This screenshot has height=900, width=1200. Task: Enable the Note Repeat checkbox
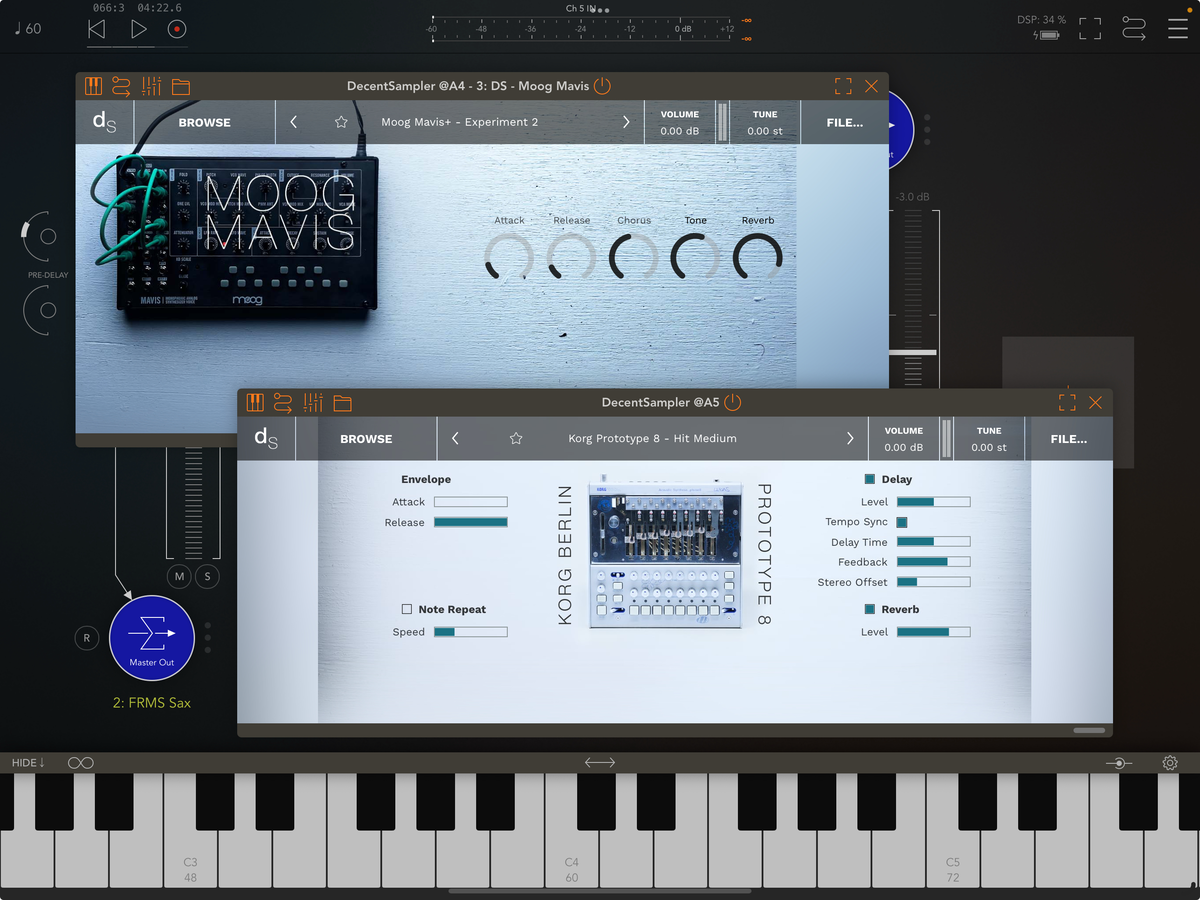tap(407, 609)
